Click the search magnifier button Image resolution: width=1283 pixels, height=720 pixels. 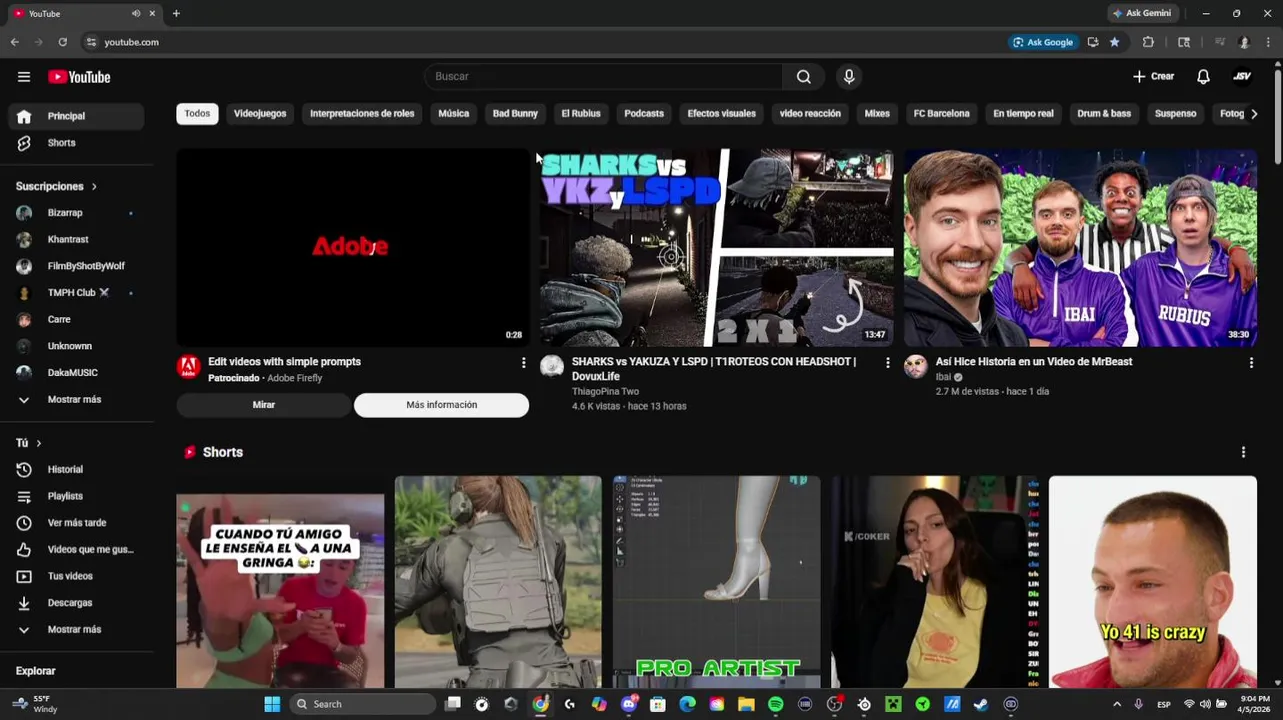(x=803, y=77)
